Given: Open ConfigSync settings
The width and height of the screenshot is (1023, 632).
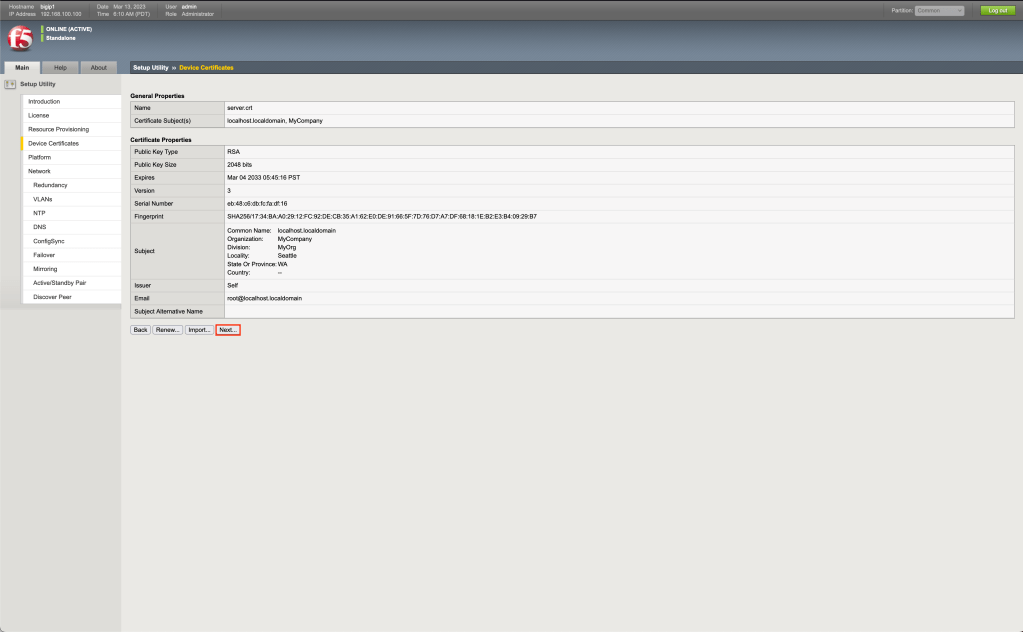Looking at the screenshot, I should click(x=49, y=241).
